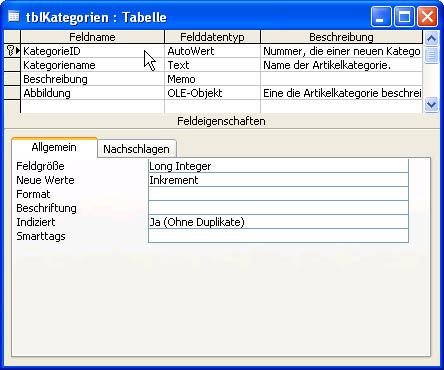The width and height of the screenshot is (444, 370).
Task: Click the Memo data type cell
Action: click(212, 79)
